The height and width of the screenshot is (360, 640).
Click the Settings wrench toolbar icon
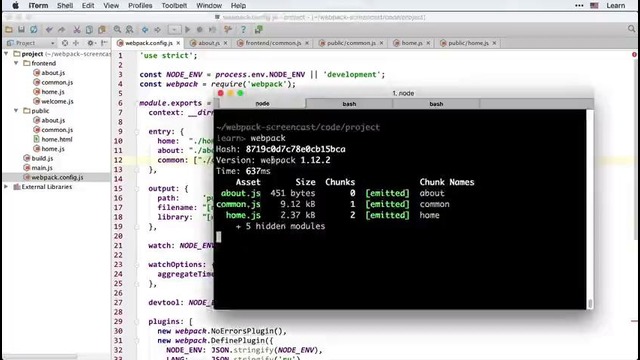point(228,29)
